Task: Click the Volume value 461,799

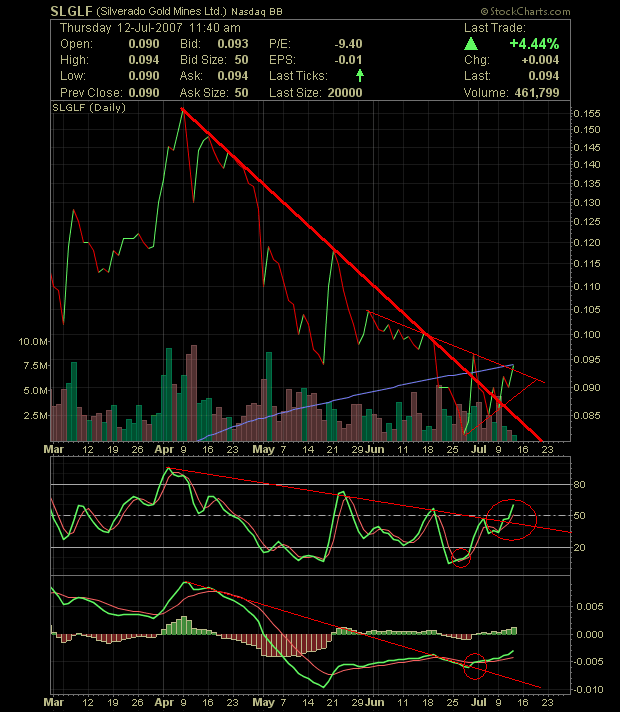Action: pyautogui.click(x=537, y=93)
